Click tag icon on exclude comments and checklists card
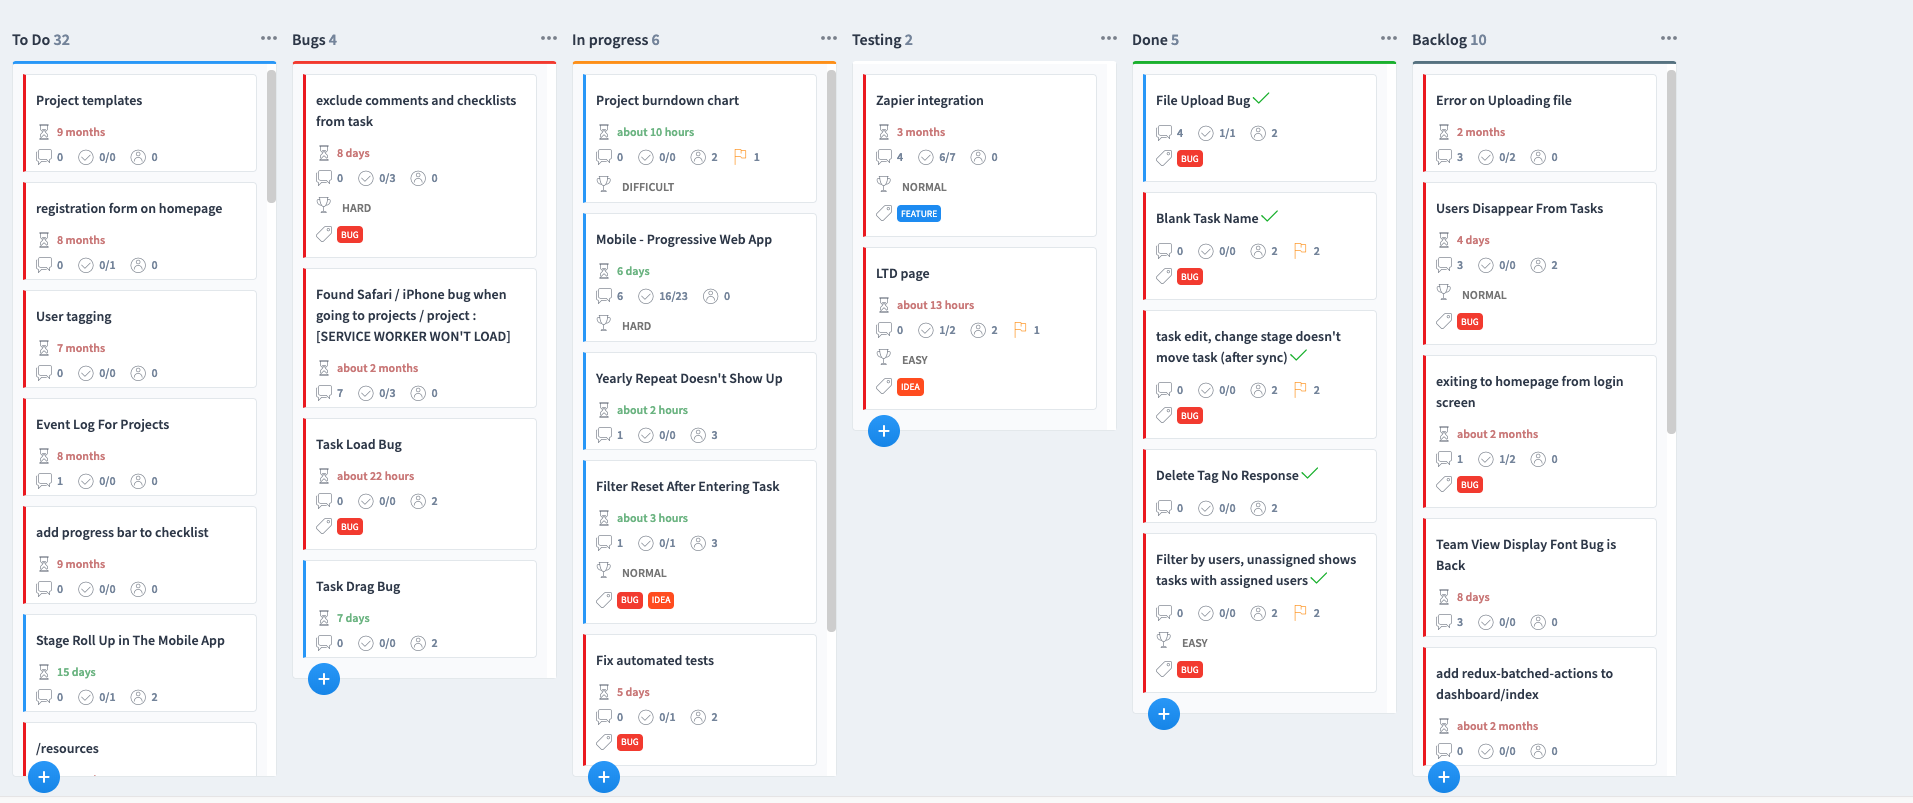The height and width of the screenshot is (803, 1913). coord(324,234)
